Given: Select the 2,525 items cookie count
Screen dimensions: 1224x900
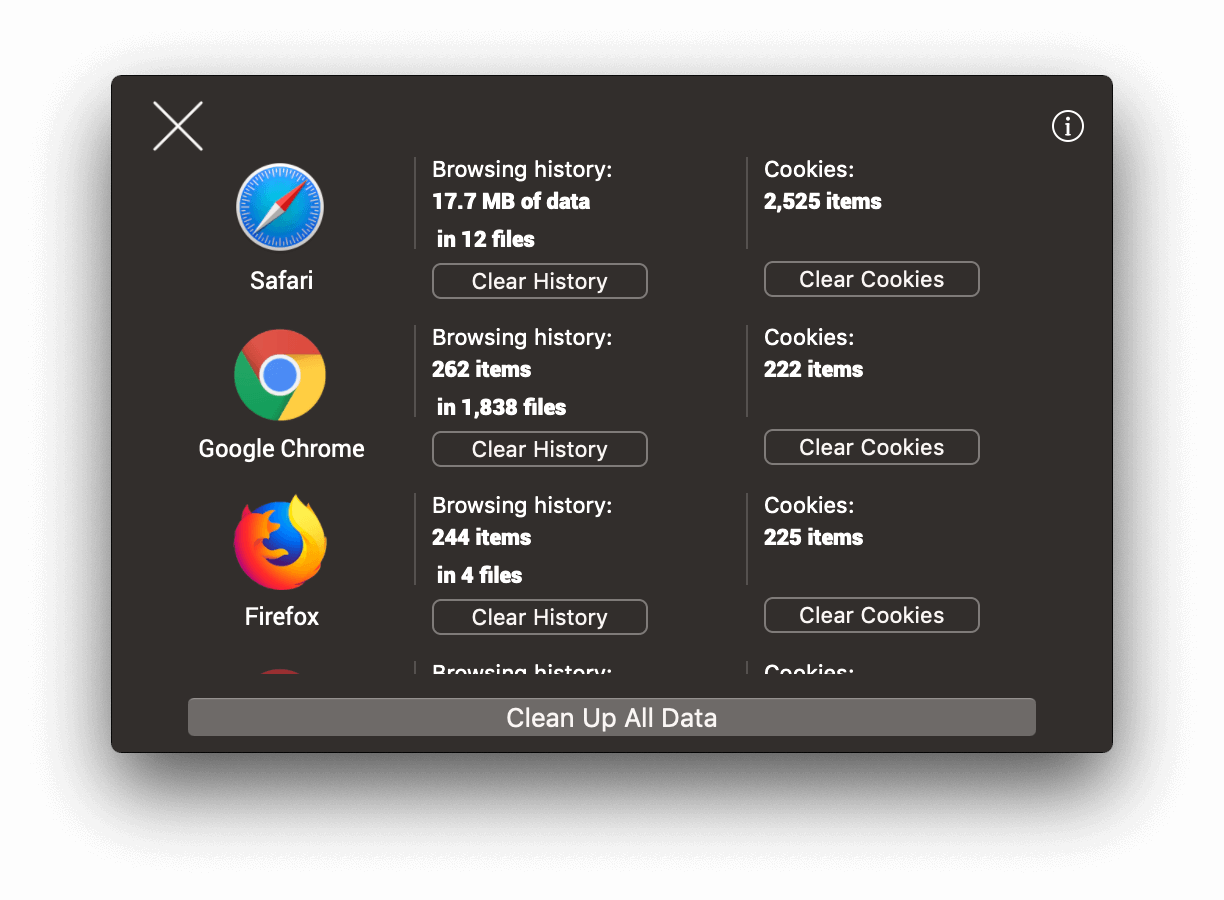Looking at the screenshot, I should click(x=823, y=202).
